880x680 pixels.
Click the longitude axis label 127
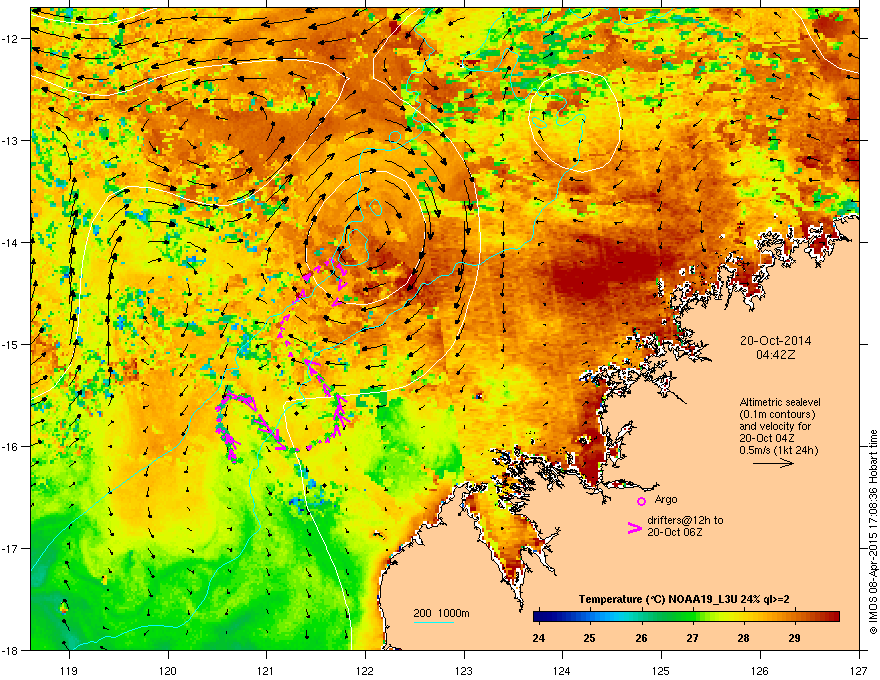859,670
